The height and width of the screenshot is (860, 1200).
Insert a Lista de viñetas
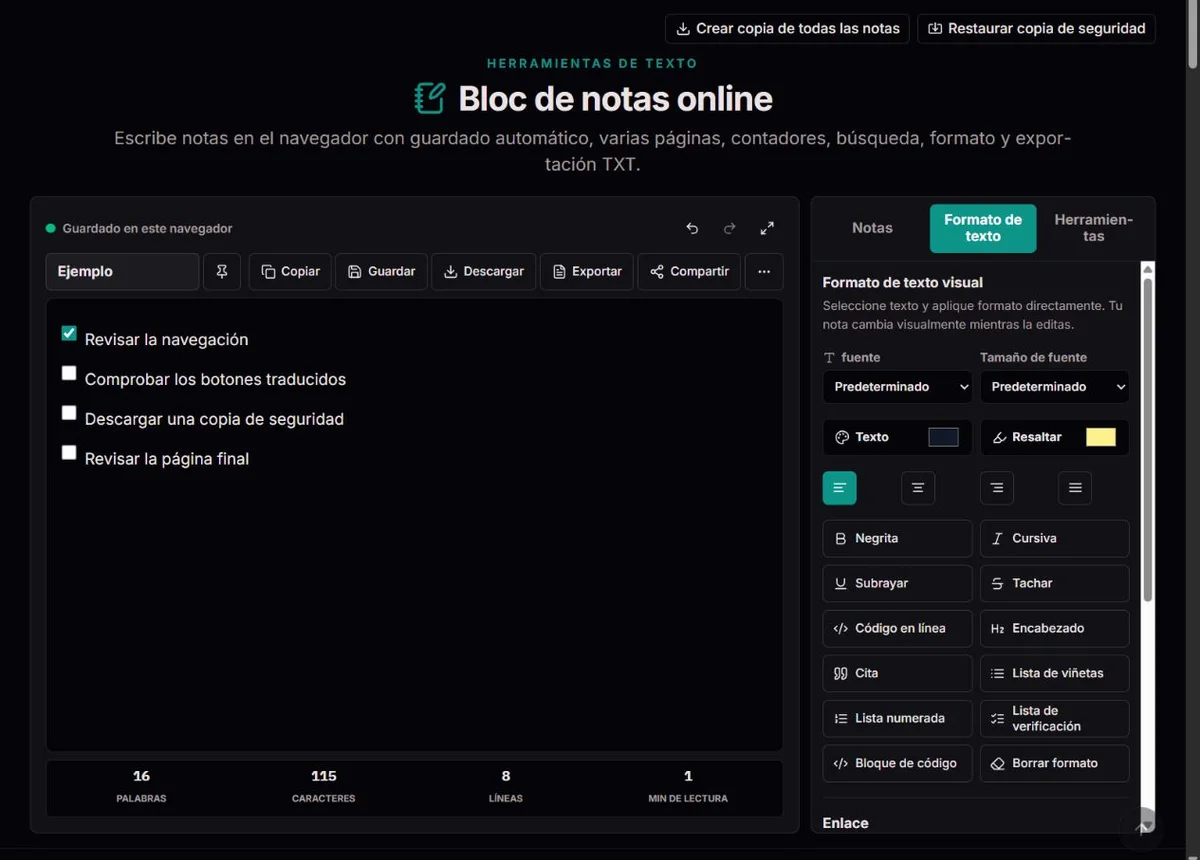[x=1054, y=673]
